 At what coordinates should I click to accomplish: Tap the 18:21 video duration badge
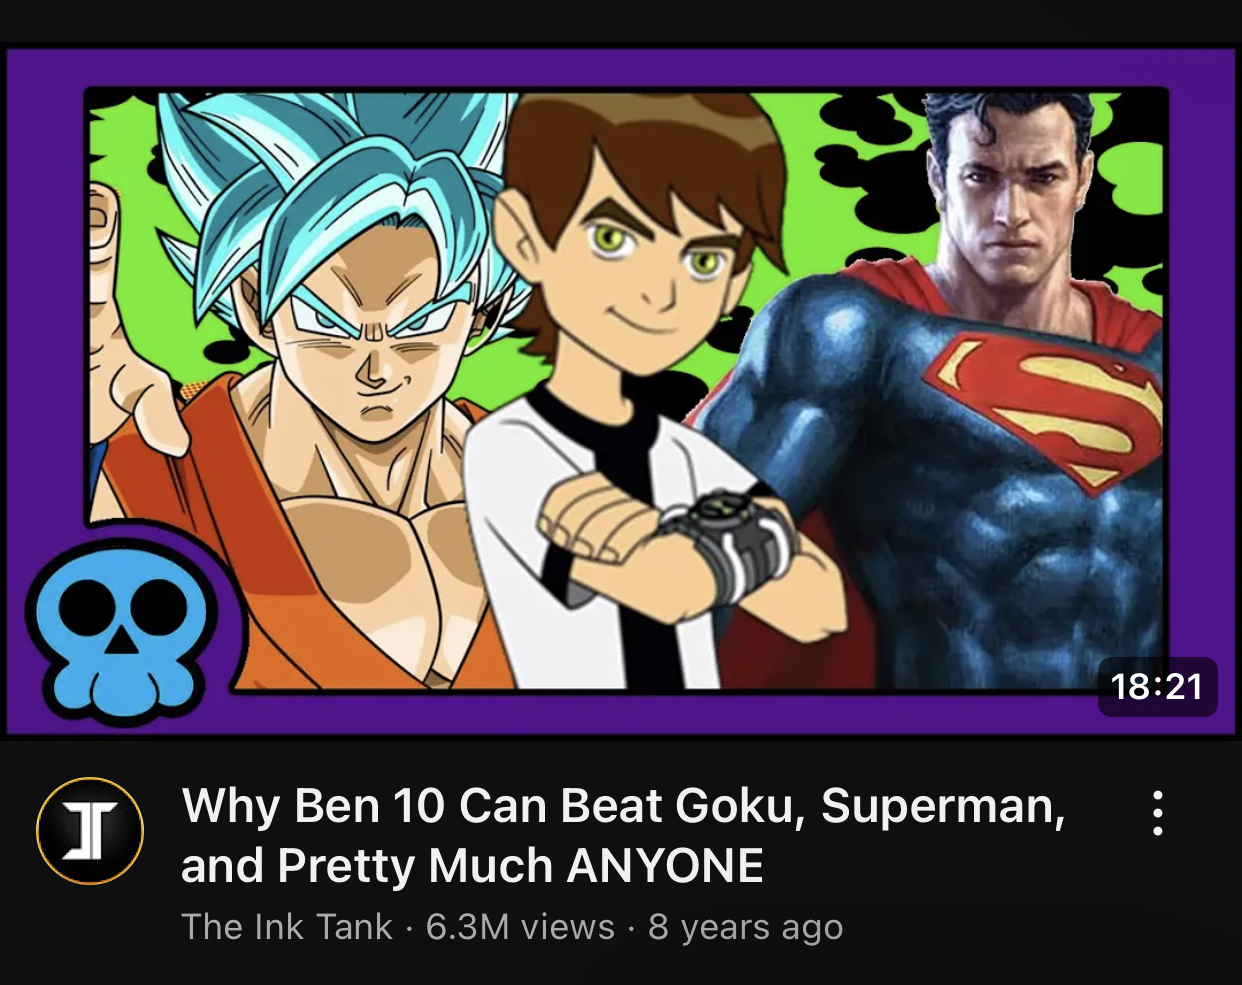[x=1157, y=687]
